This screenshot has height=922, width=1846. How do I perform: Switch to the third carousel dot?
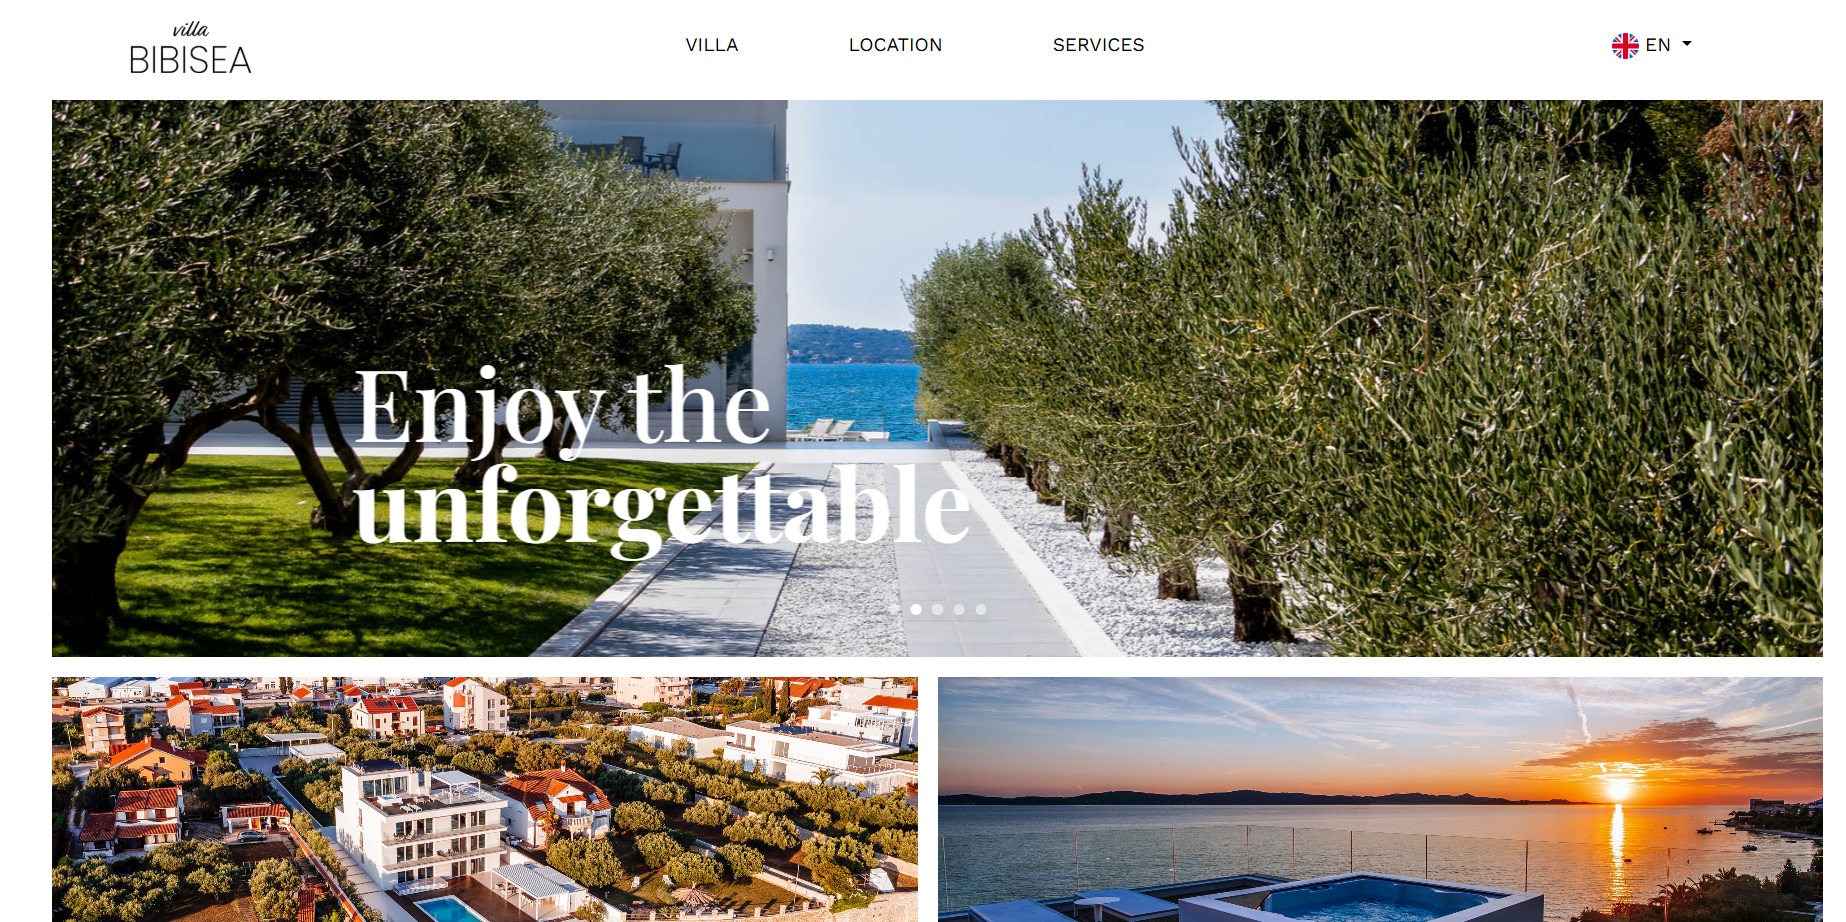point(937,609)
